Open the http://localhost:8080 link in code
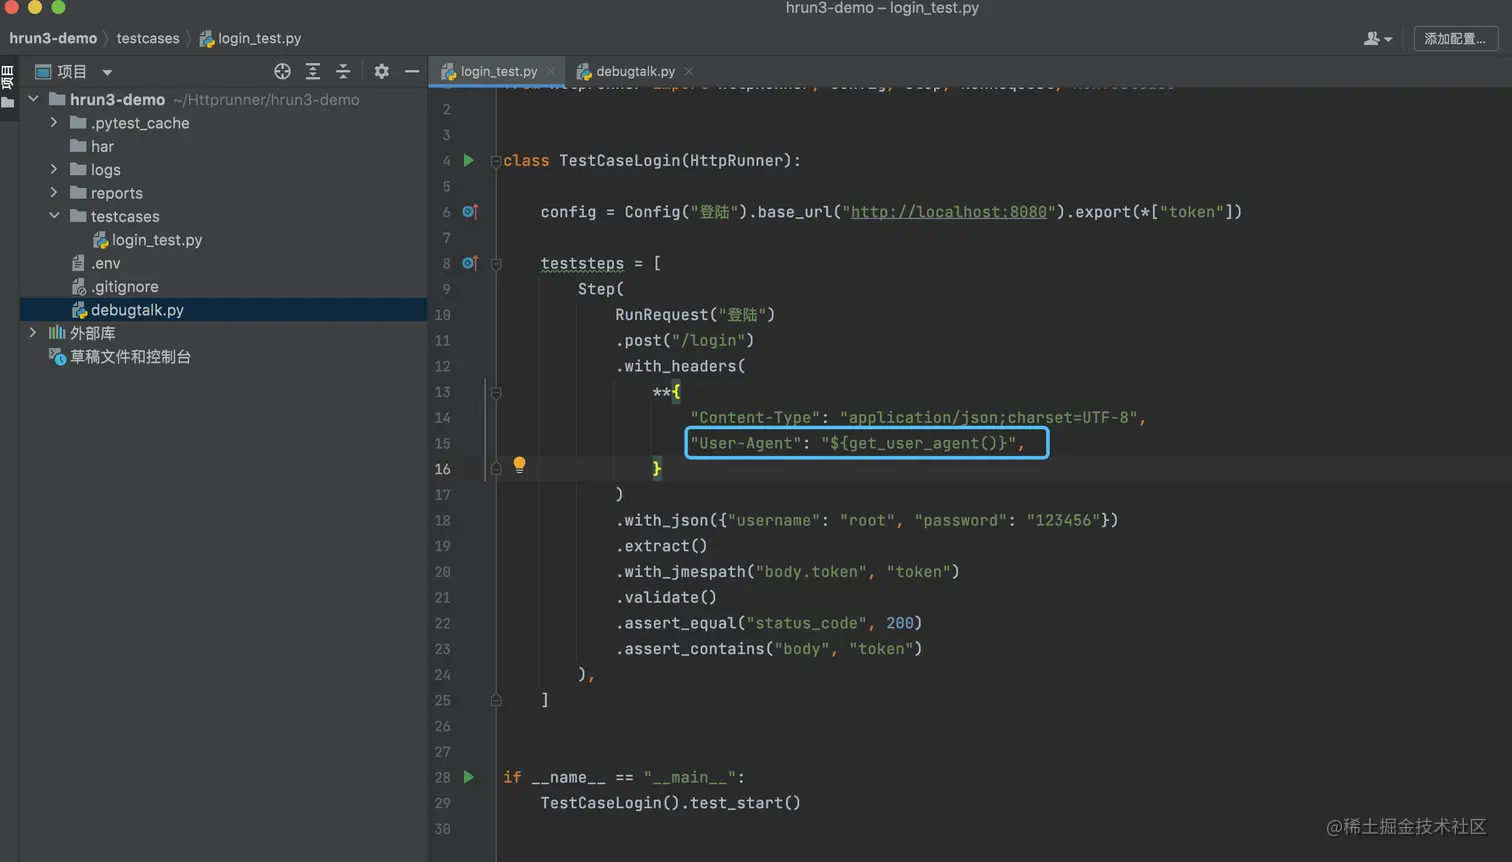Image resolution: width=1512 pixels, height=862 pixels. pyautogui.click(x=948, y=212)
